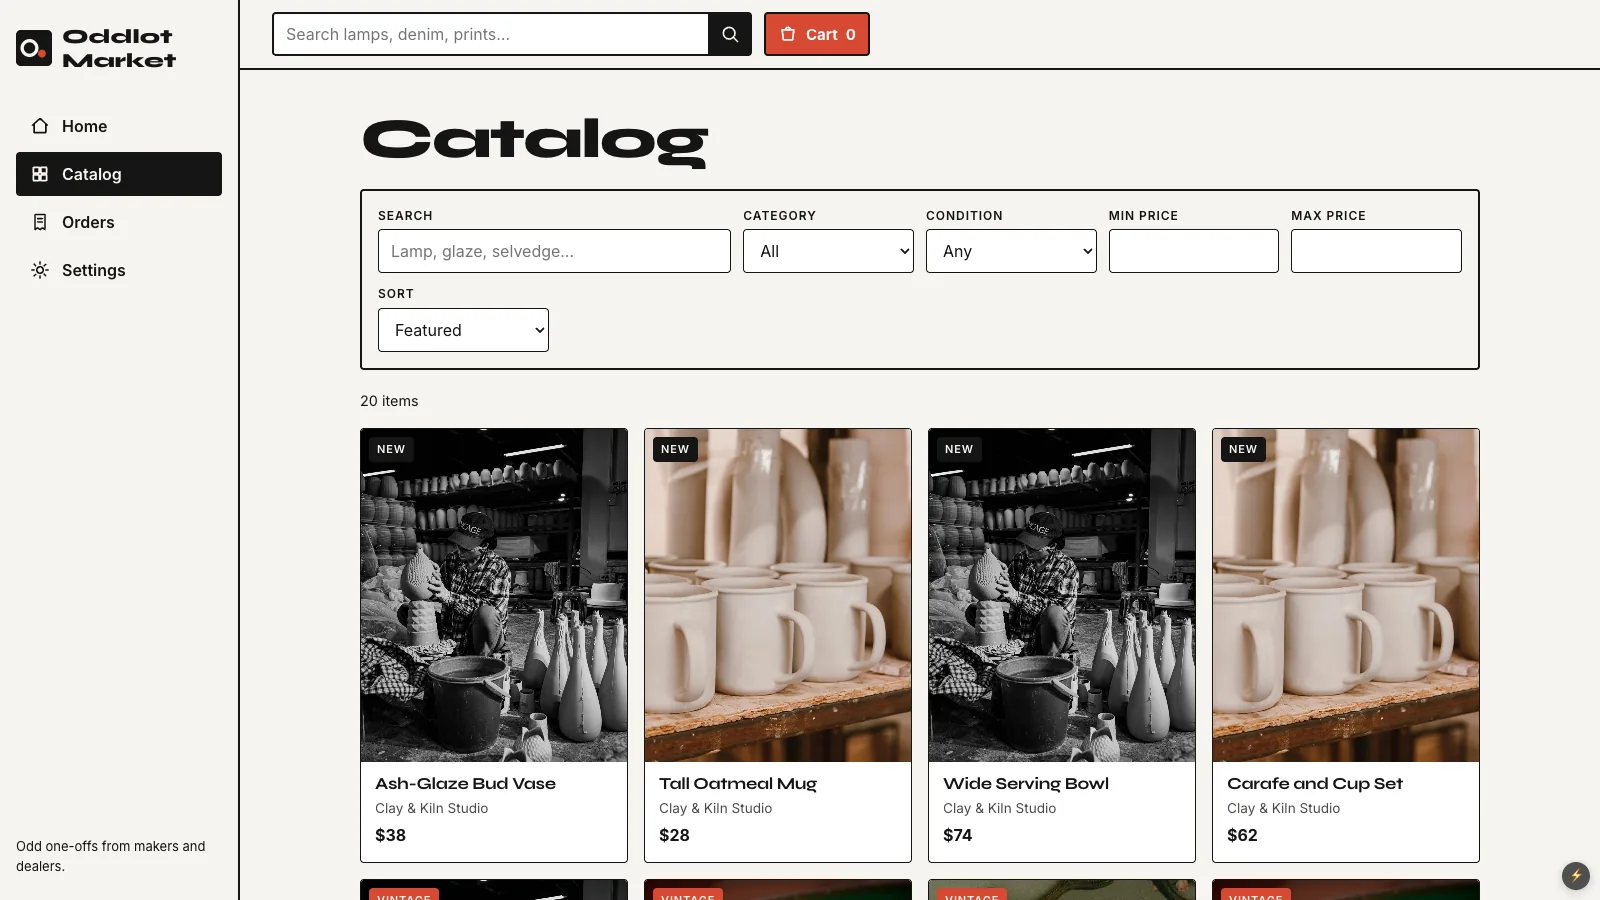Screen dimensions: 1600x900
Task: Click the Oddlot Market logo icon
Action: point(34,48)
